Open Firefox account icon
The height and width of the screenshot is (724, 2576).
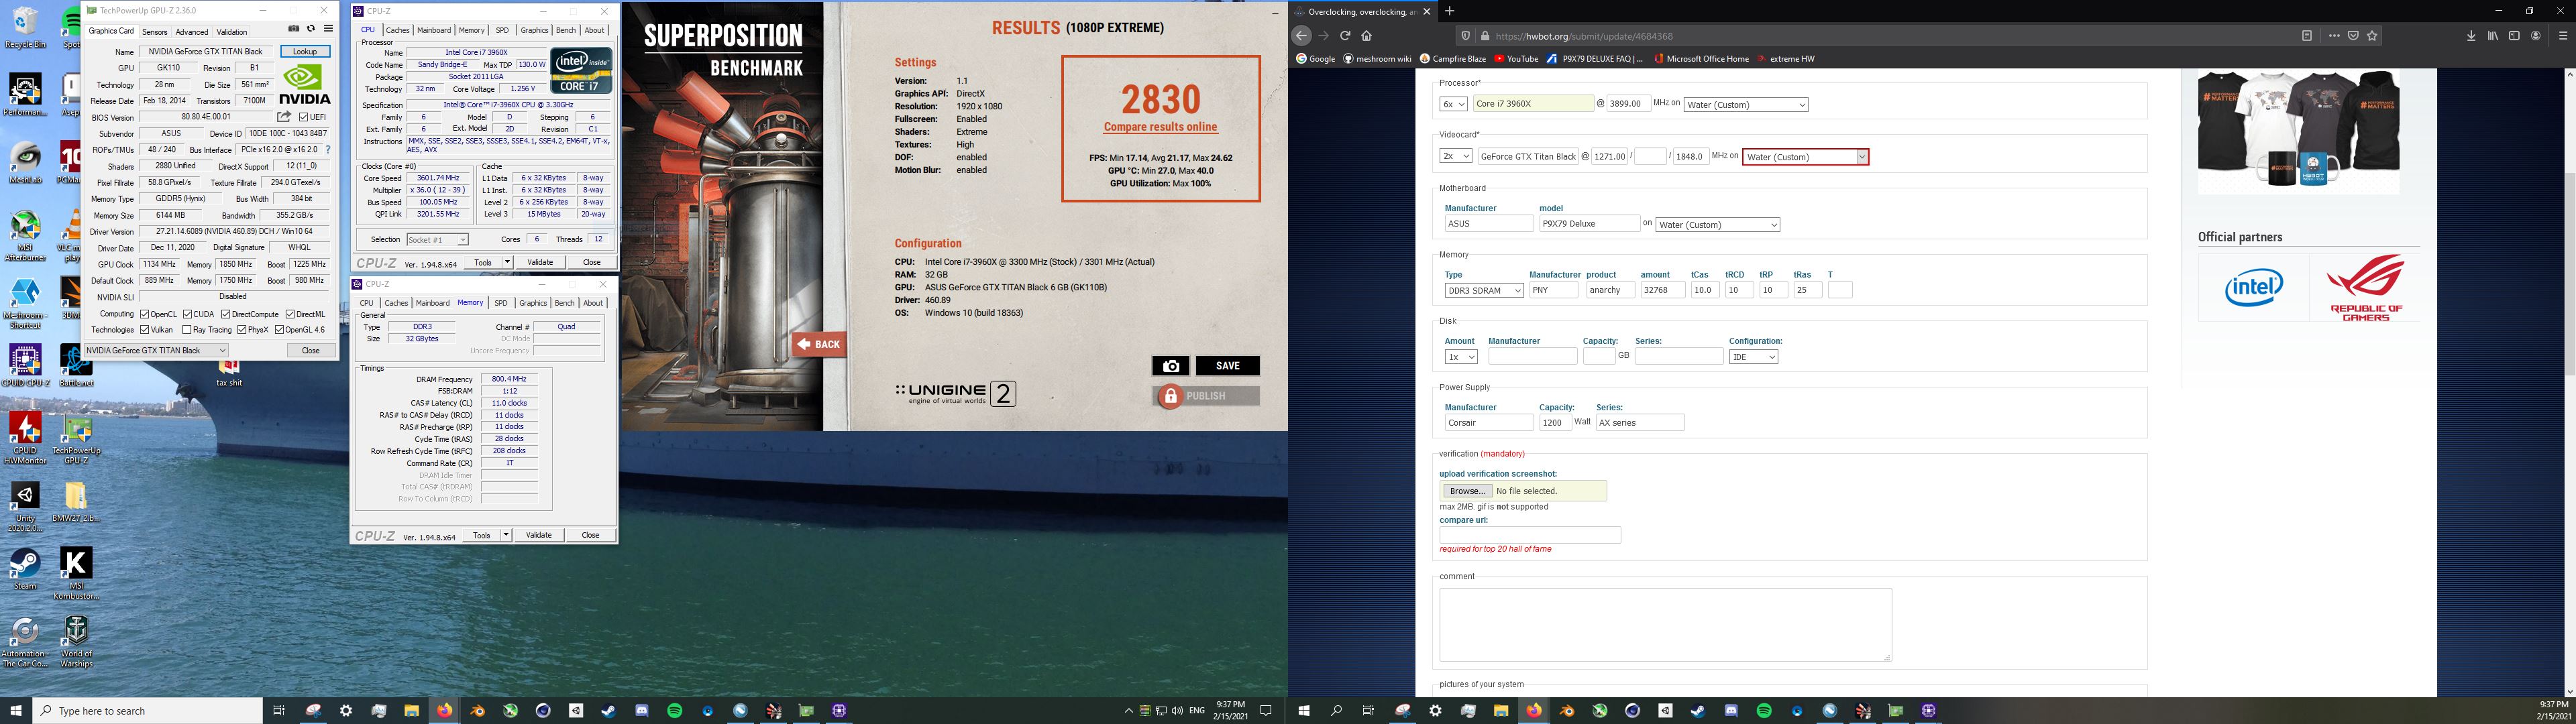[2536, 36]
